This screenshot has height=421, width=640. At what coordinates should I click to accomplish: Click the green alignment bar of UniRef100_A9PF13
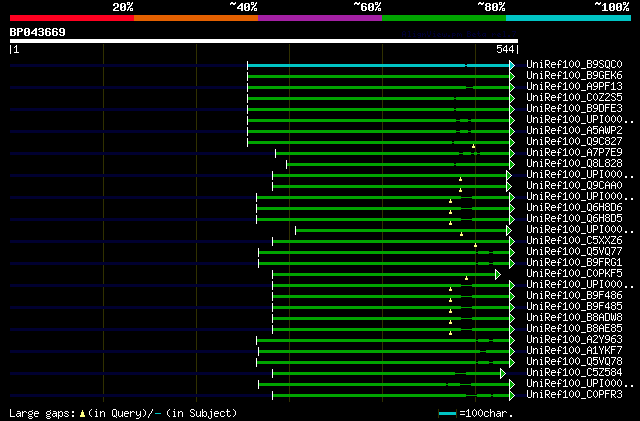click(378, 87)
